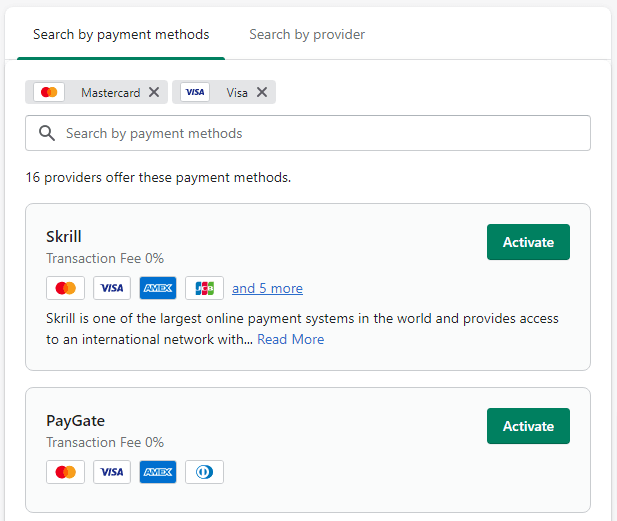This screenshot has height=521, width=617.
Task: Click '16 providers offer these payment methods' text
Action: tap(158, 177)
